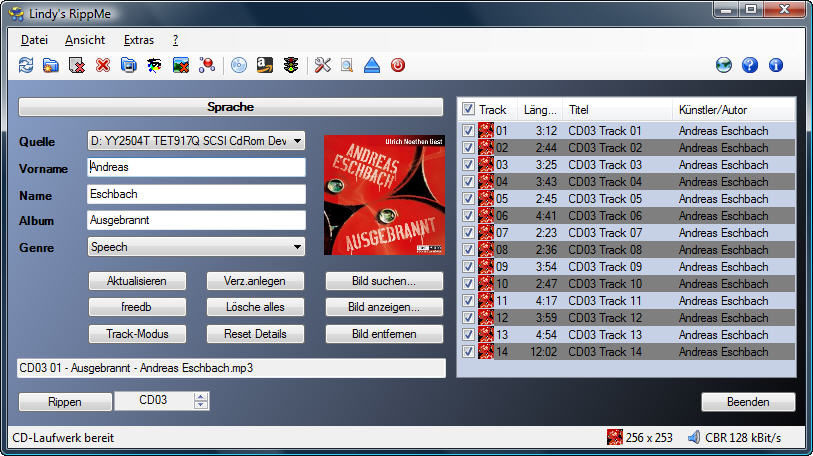Click the globe web icon
Image resolution: width=813 pixels, height=456 pixels.
pos(724,66)
